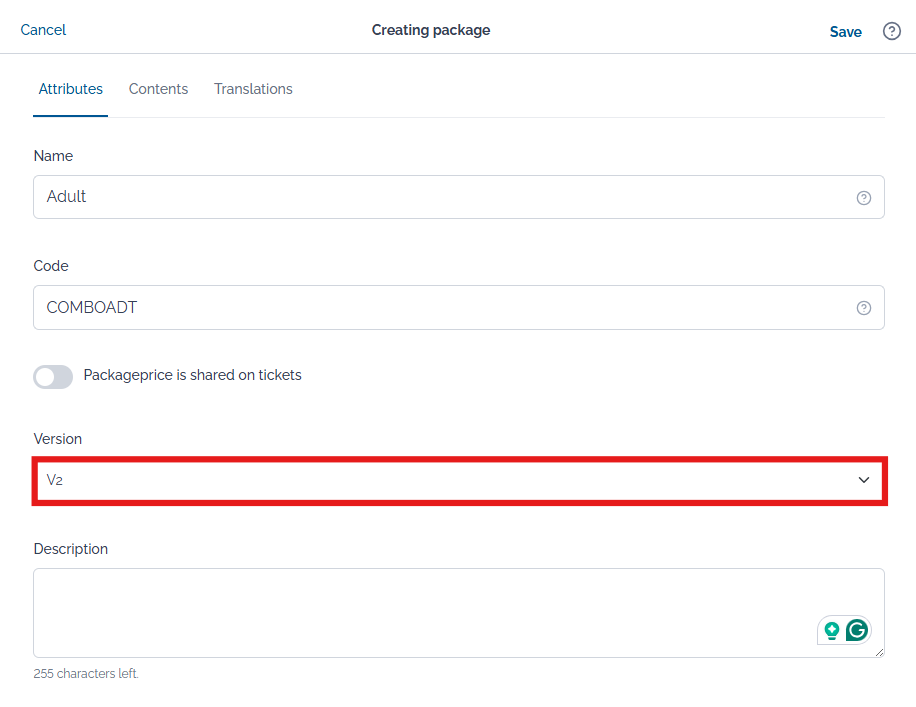Click the Name label above Adult field
The width and height of the screenshot is (916, 707).
53,156
